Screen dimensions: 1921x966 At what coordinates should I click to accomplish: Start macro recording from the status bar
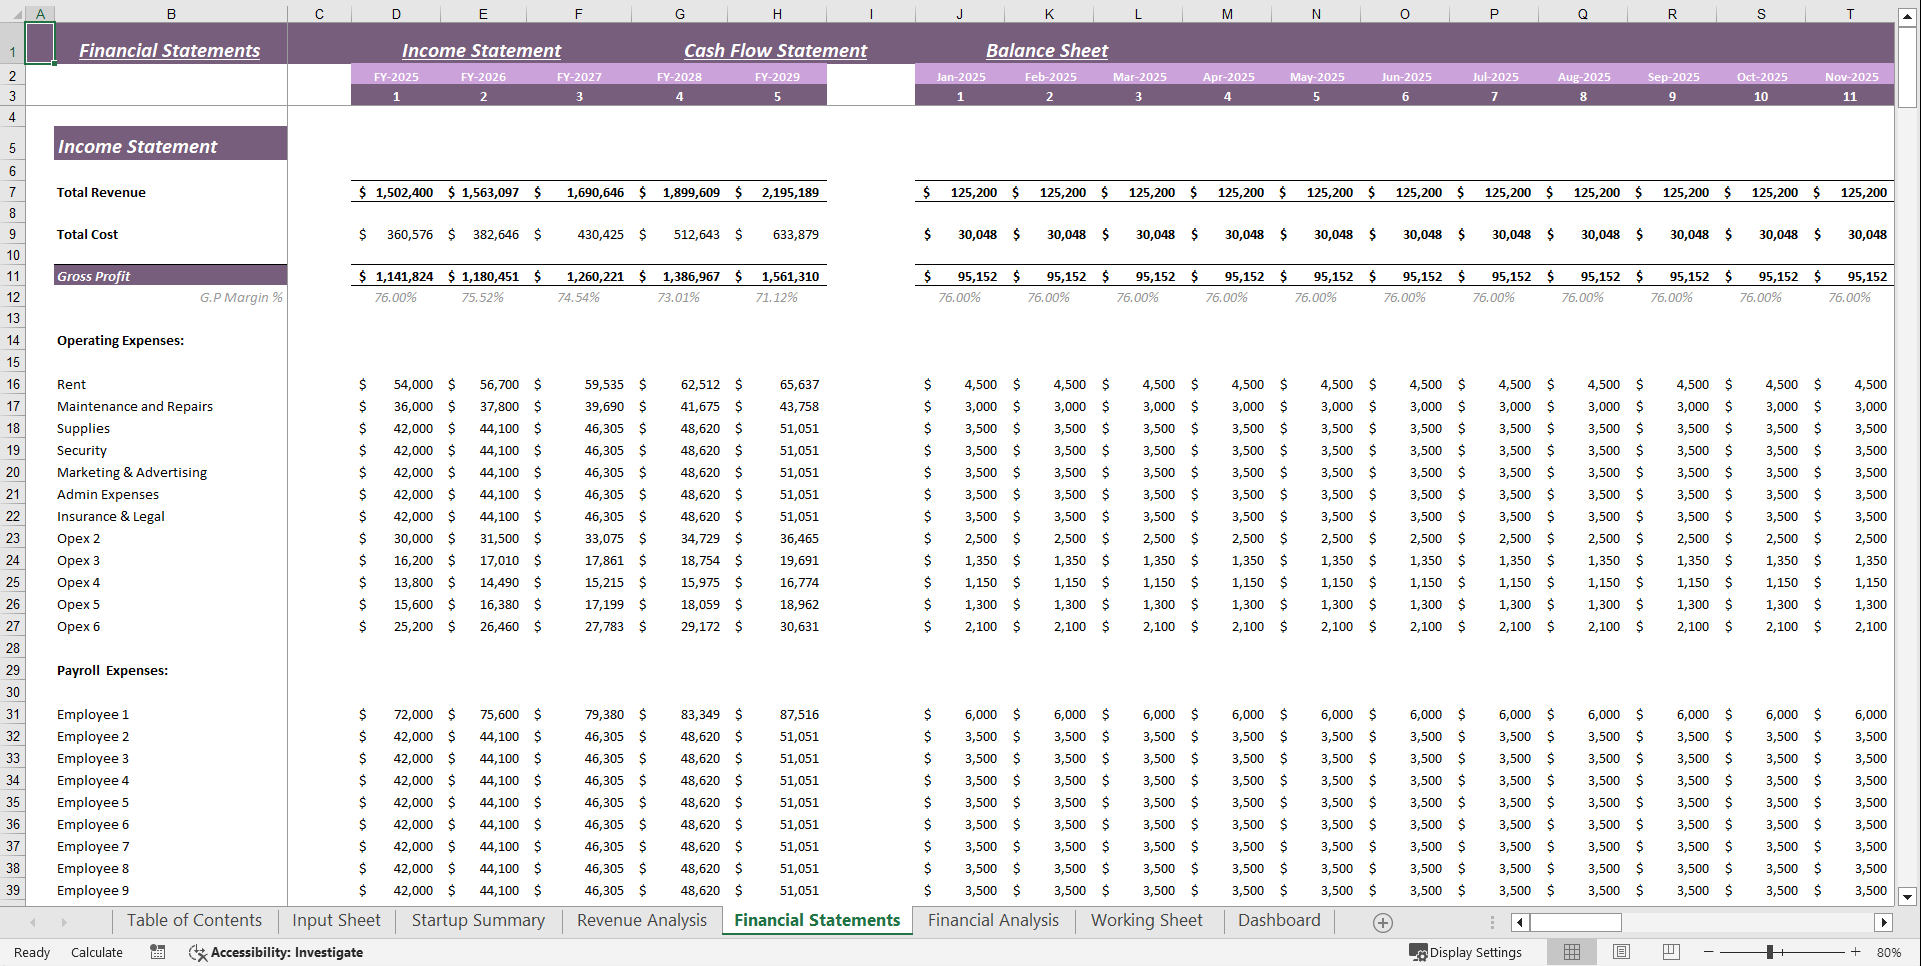pyautogui.click(x=157, y=952)
